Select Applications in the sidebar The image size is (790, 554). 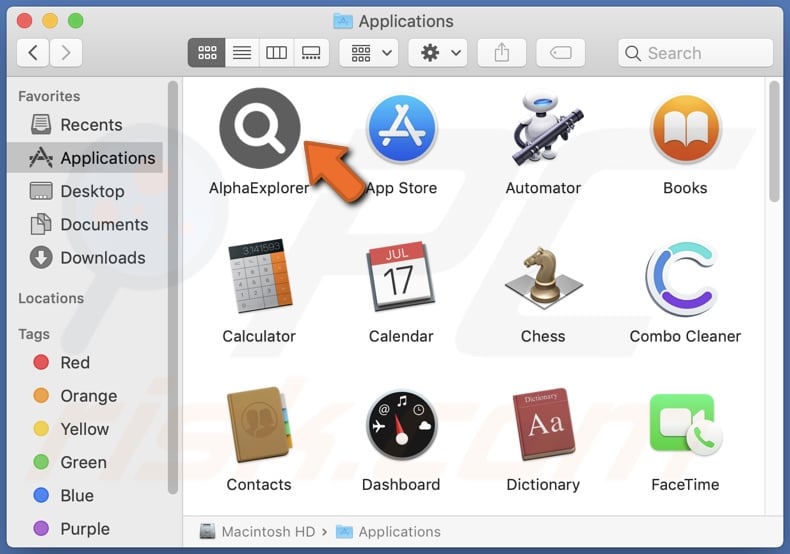coord(85,158)
